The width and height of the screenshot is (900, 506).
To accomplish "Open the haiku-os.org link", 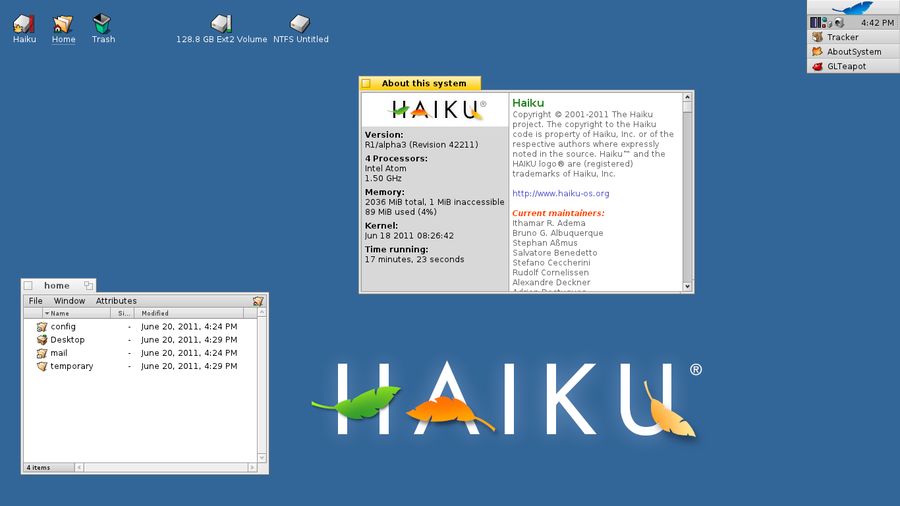I will click(561, 193).
